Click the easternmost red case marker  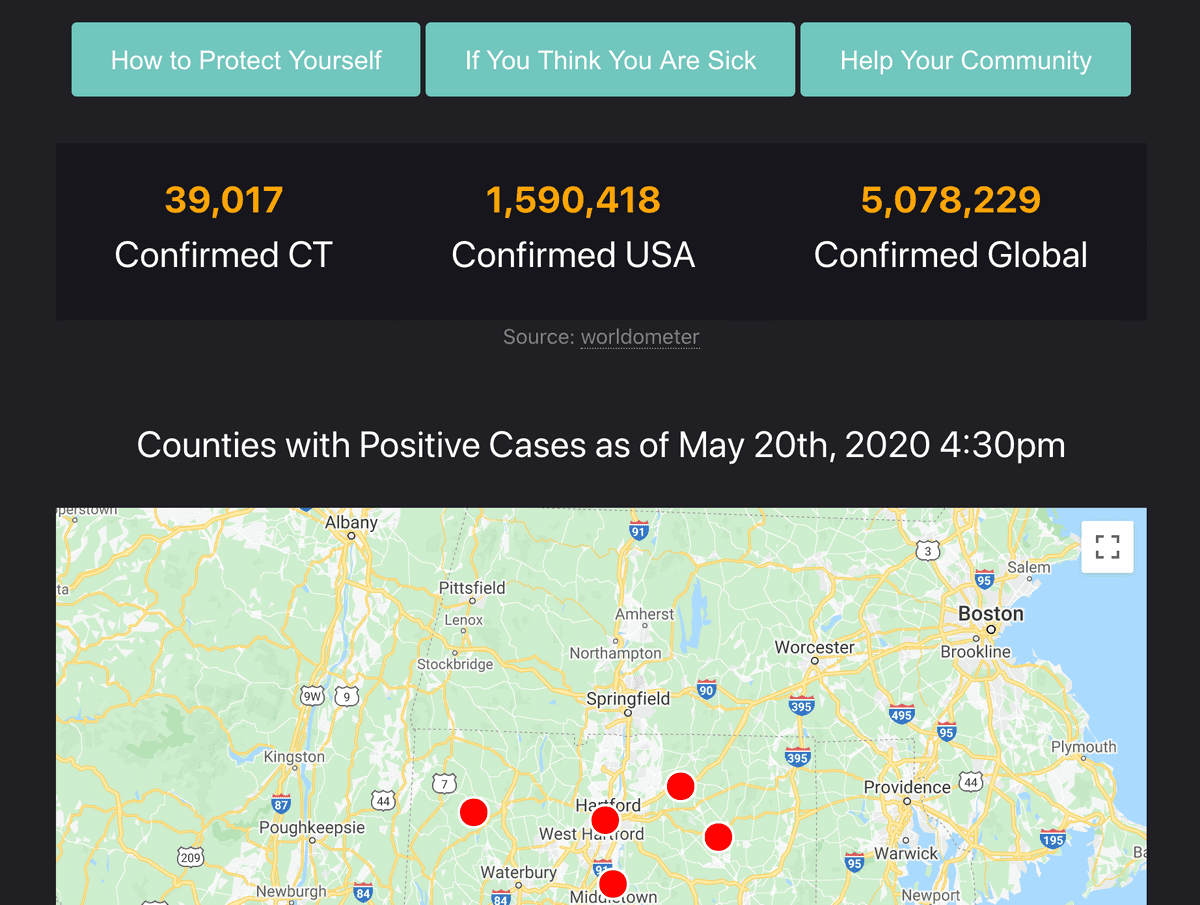[x=718, y=837]
